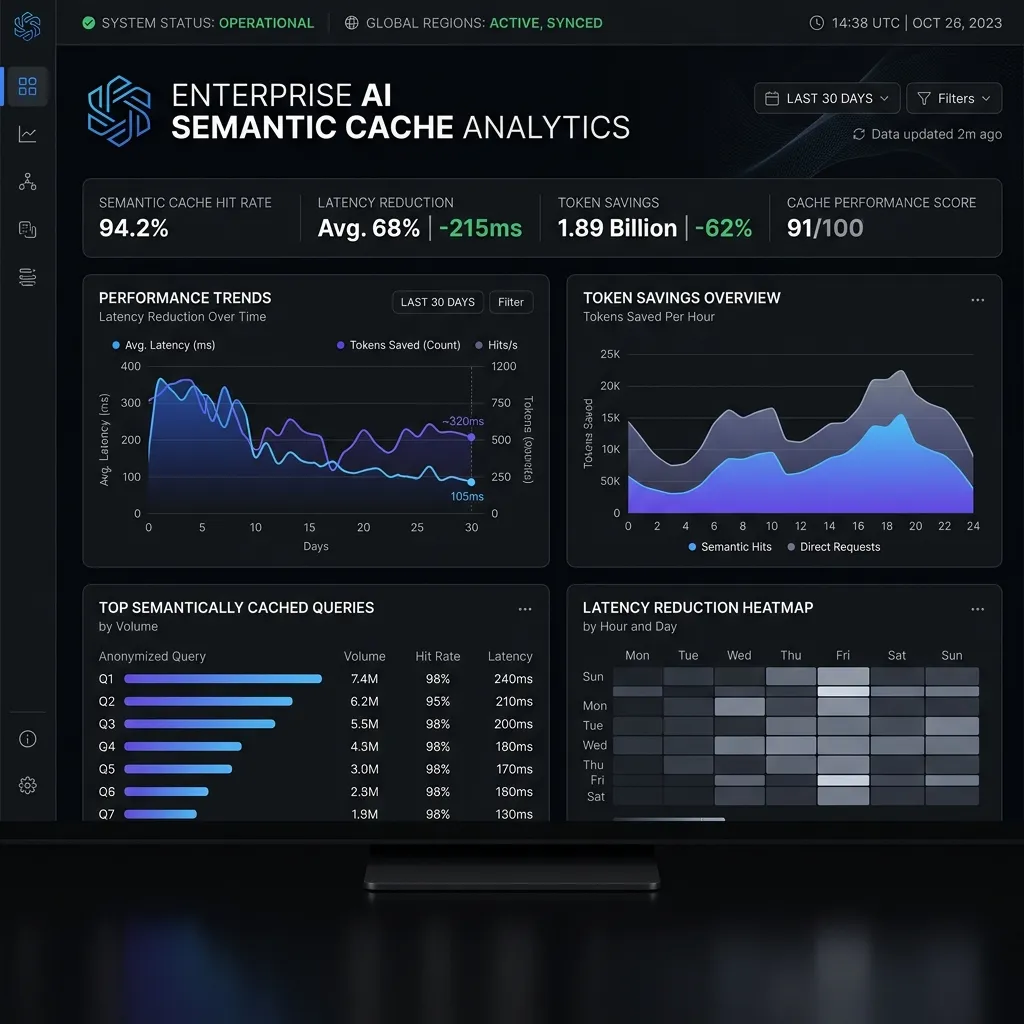Image resolution: width=1024 pixels, height=1024 pixels.
Task: Open the settings gear in sidebar
Action: click(x=27, y=785)
